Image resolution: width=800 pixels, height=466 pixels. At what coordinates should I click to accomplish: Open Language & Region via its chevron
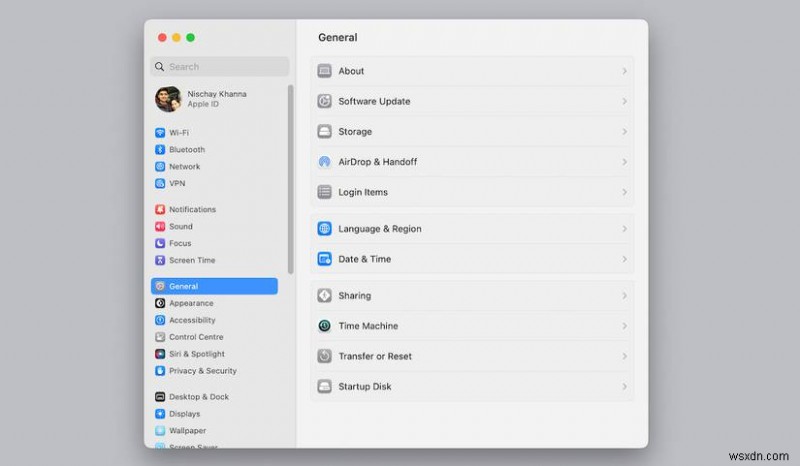(624, 229)
